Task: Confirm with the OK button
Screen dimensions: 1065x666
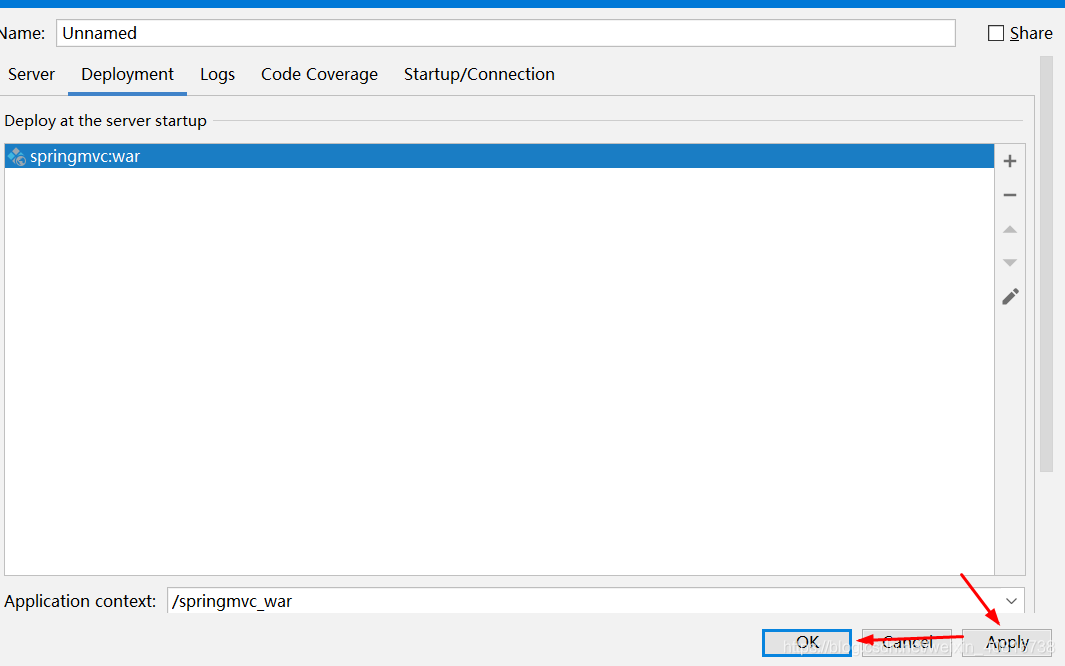Action: click(x=807, y=642)
